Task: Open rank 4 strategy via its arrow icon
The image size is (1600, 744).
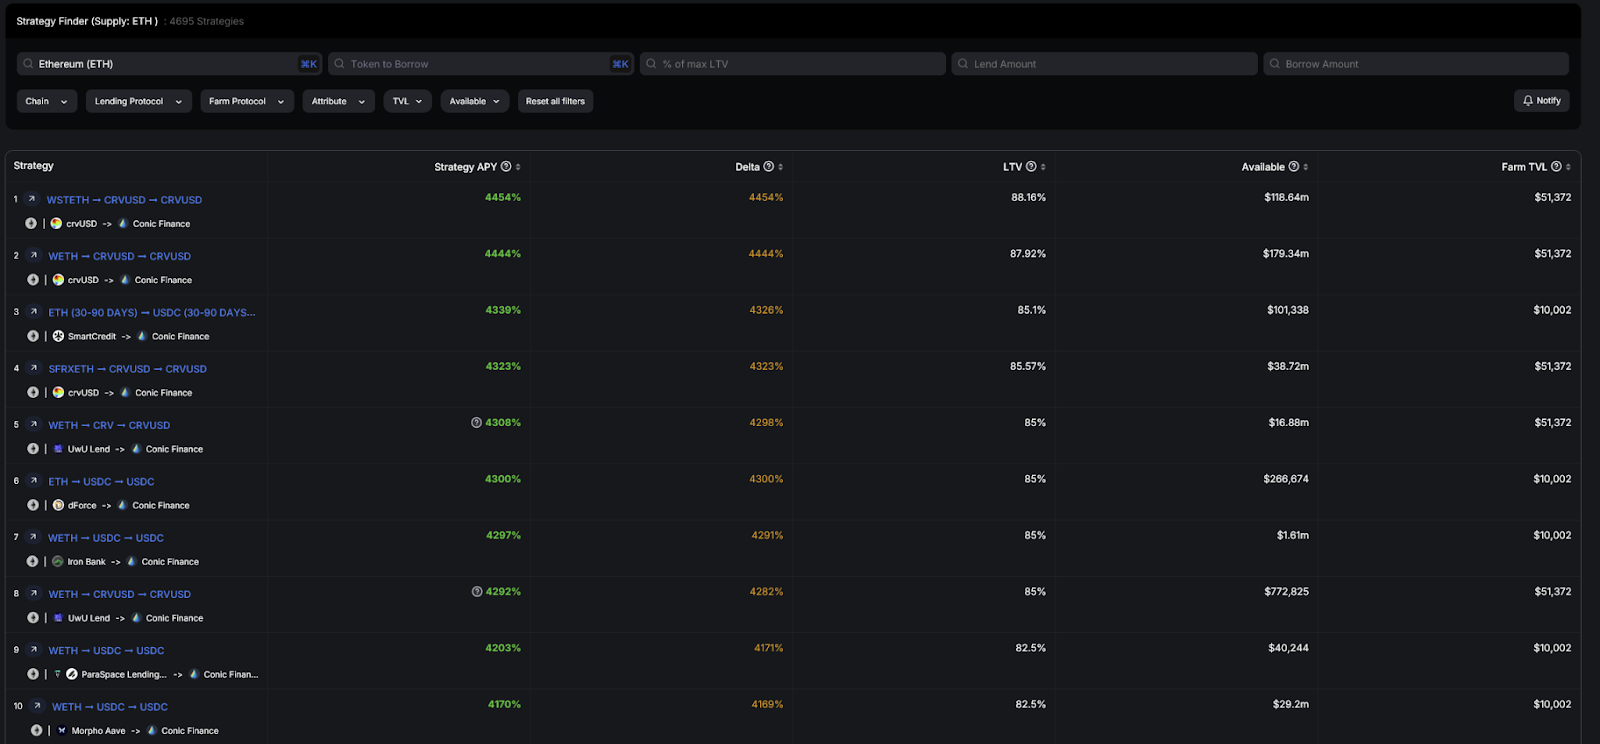Action: (x=33, y=368)
